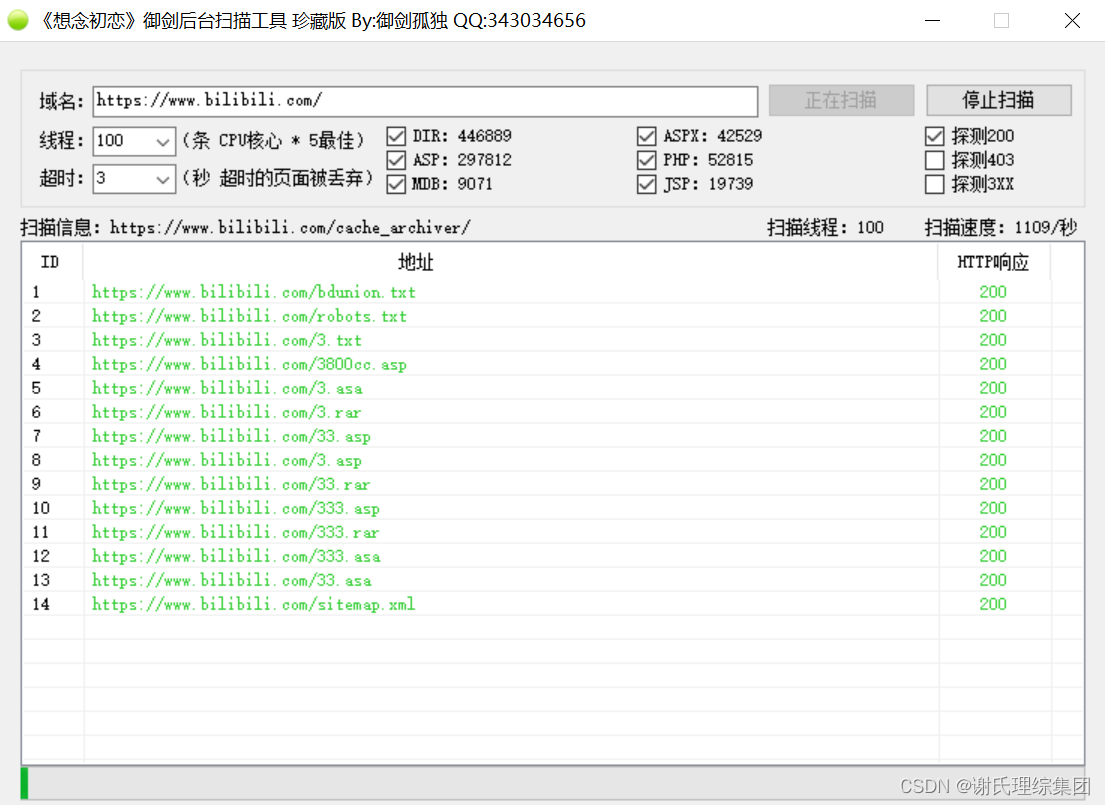Screen dimensions: 1105x805
Task: Open the 线程 thread count dropdown
Action: (x=163, y=141)
